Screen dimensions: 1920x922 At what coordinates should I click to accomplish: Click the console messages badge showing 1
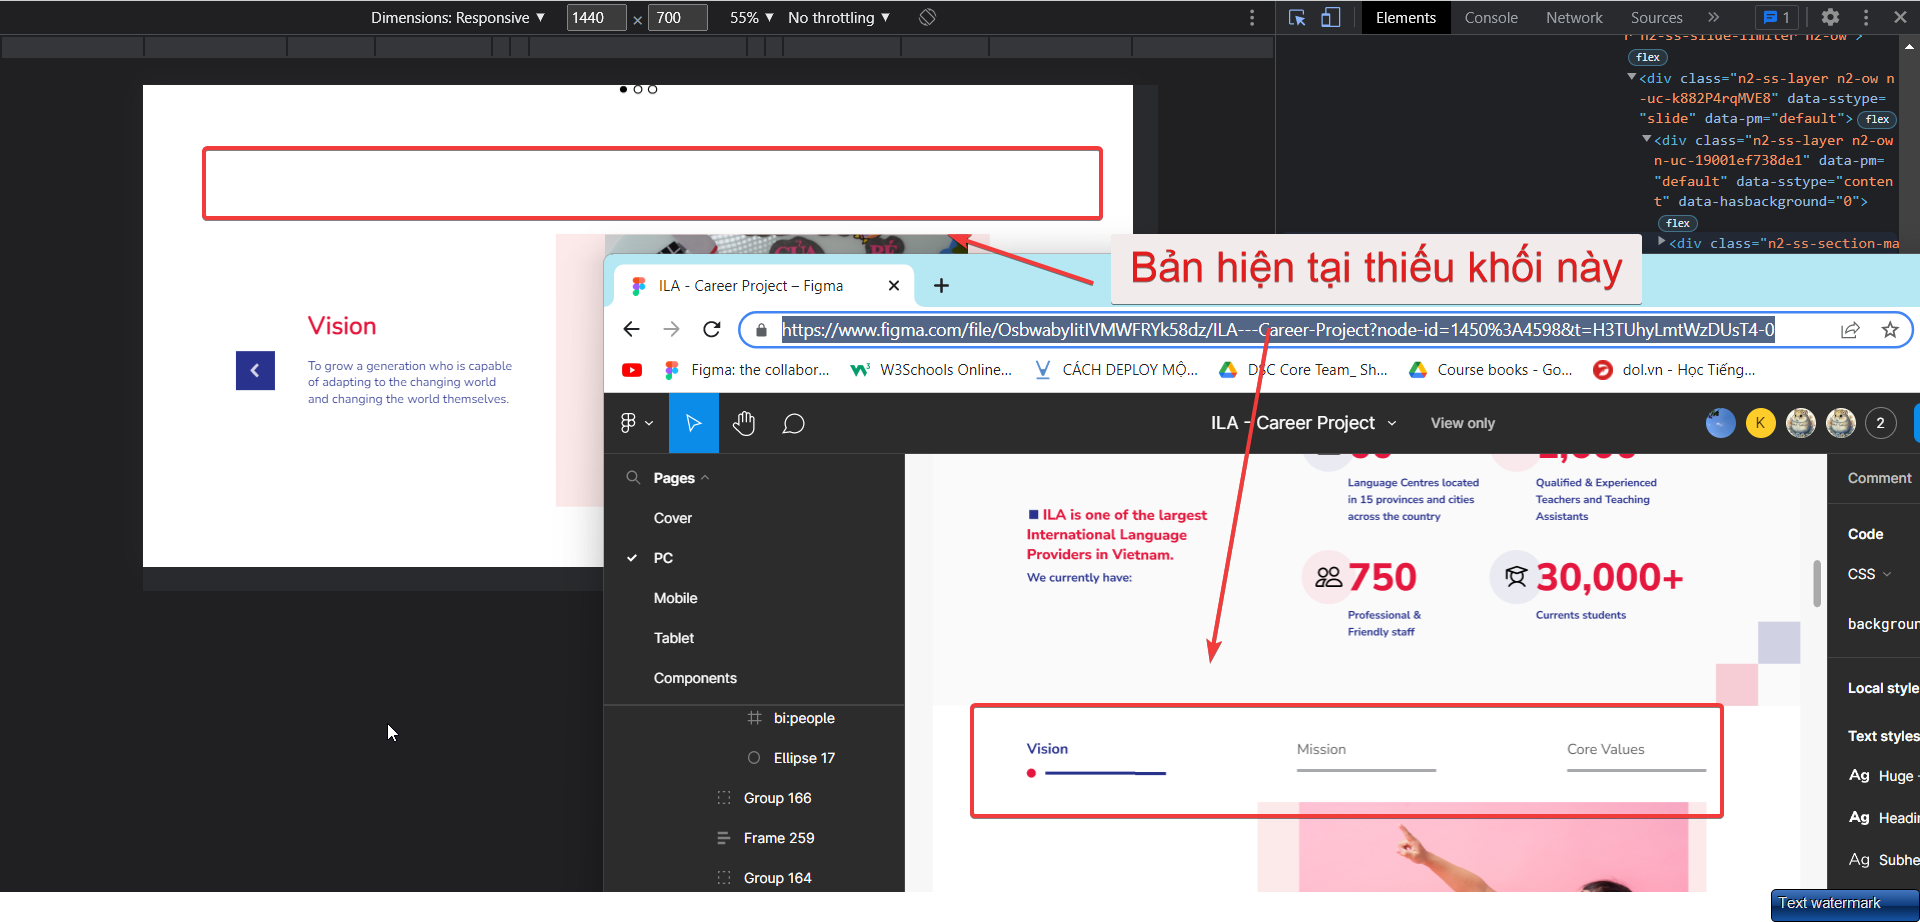[1777, 17]
